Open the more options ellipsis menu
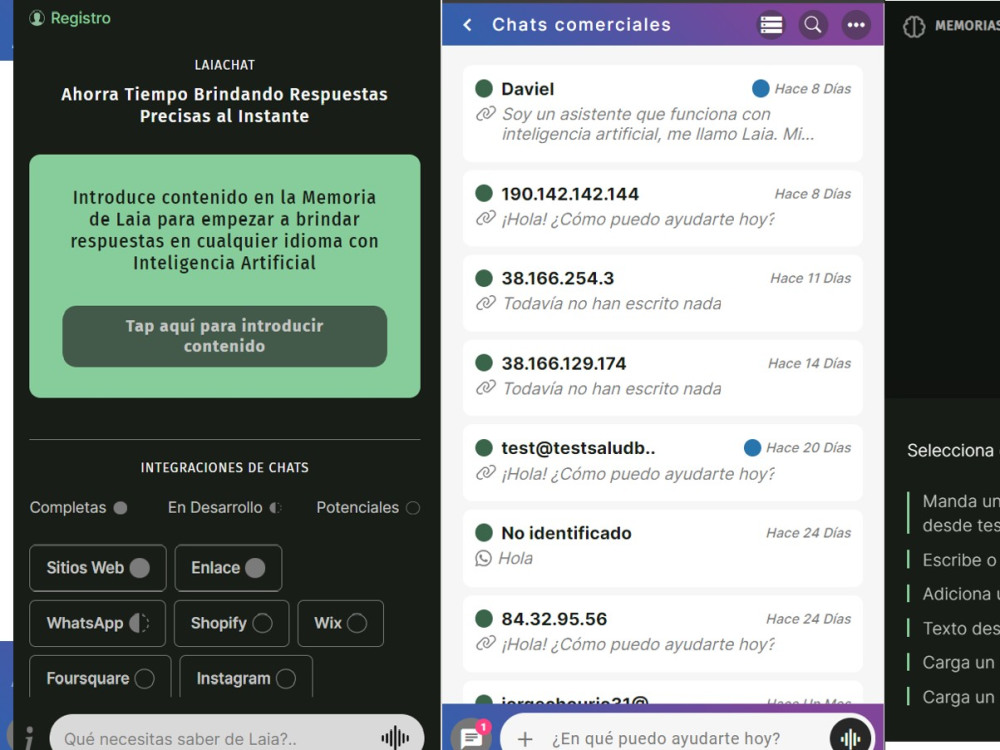This screenshot has width=1000, height=750. pyautogui.click(x=856, y=25)
